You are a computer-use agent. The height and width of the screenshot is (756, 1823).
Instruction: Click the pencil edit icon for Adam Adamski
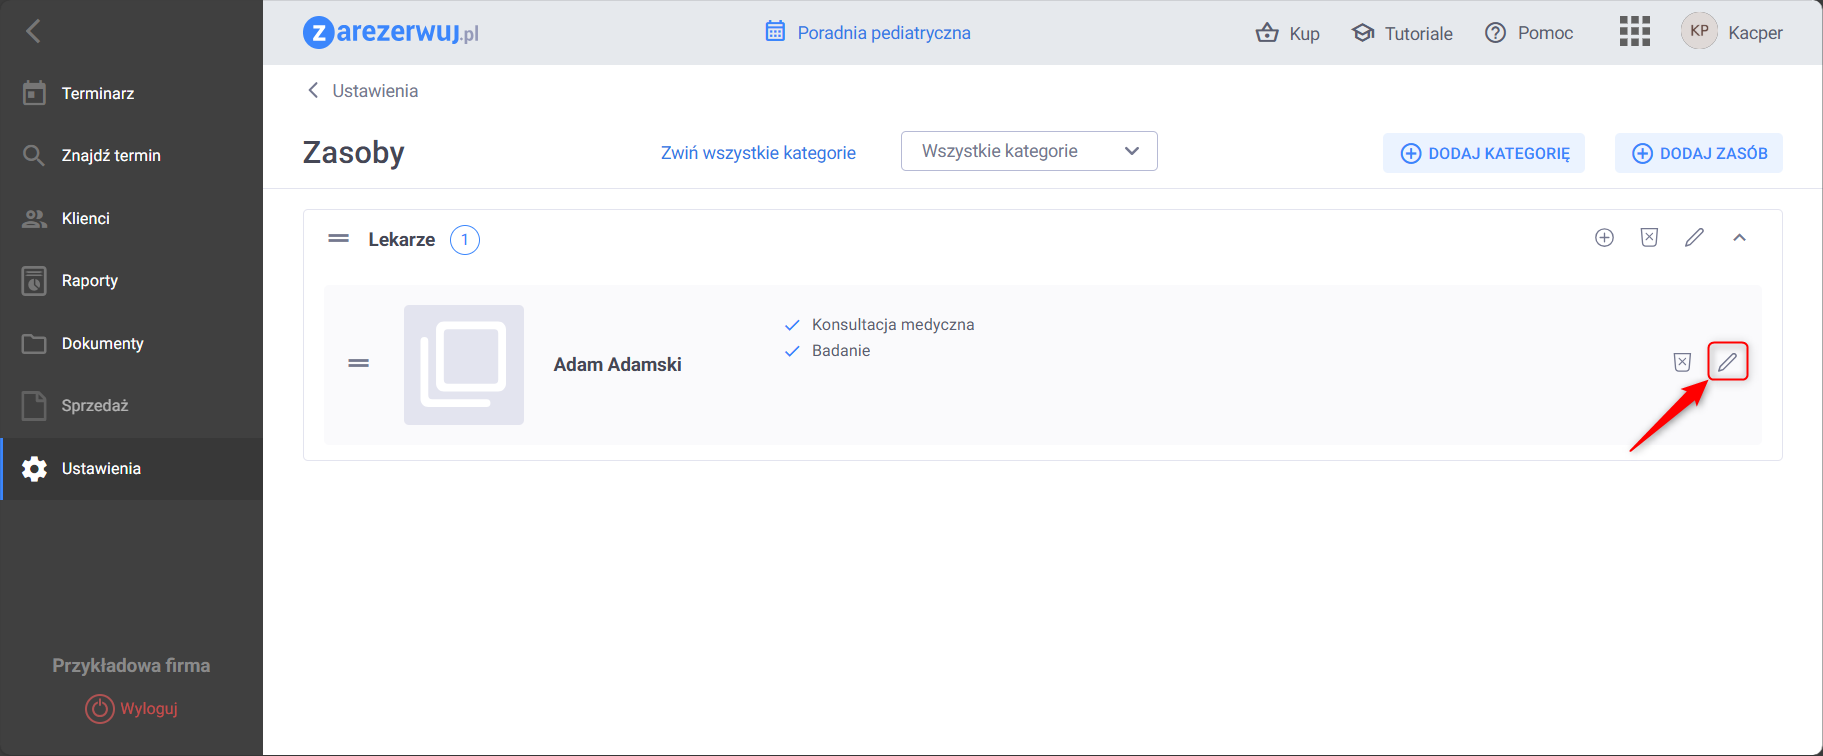tap(1727, 362)
